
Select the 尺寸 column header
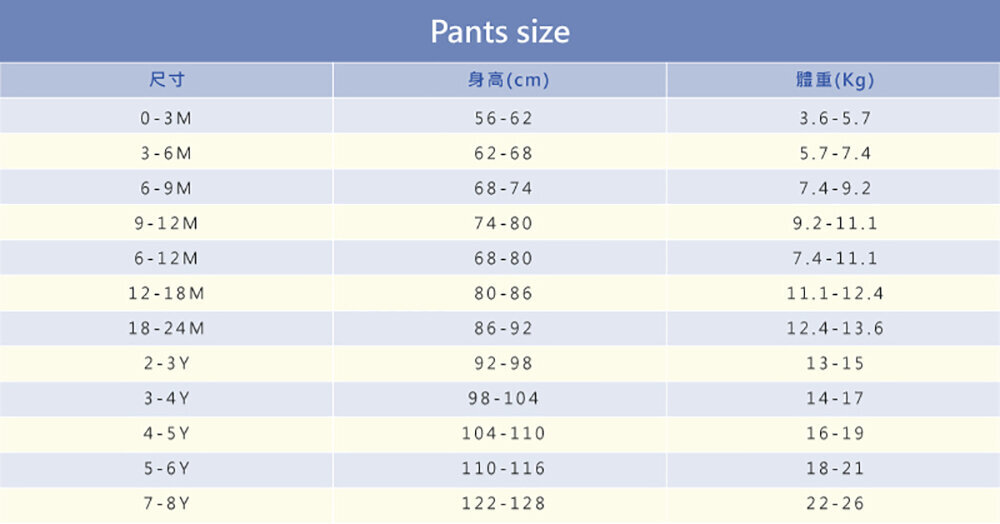(x=166, y=80)
